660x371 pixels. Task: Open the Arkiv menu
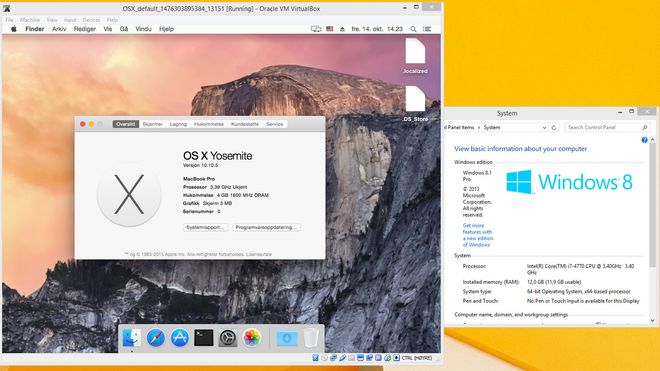[x=59, y=29]
